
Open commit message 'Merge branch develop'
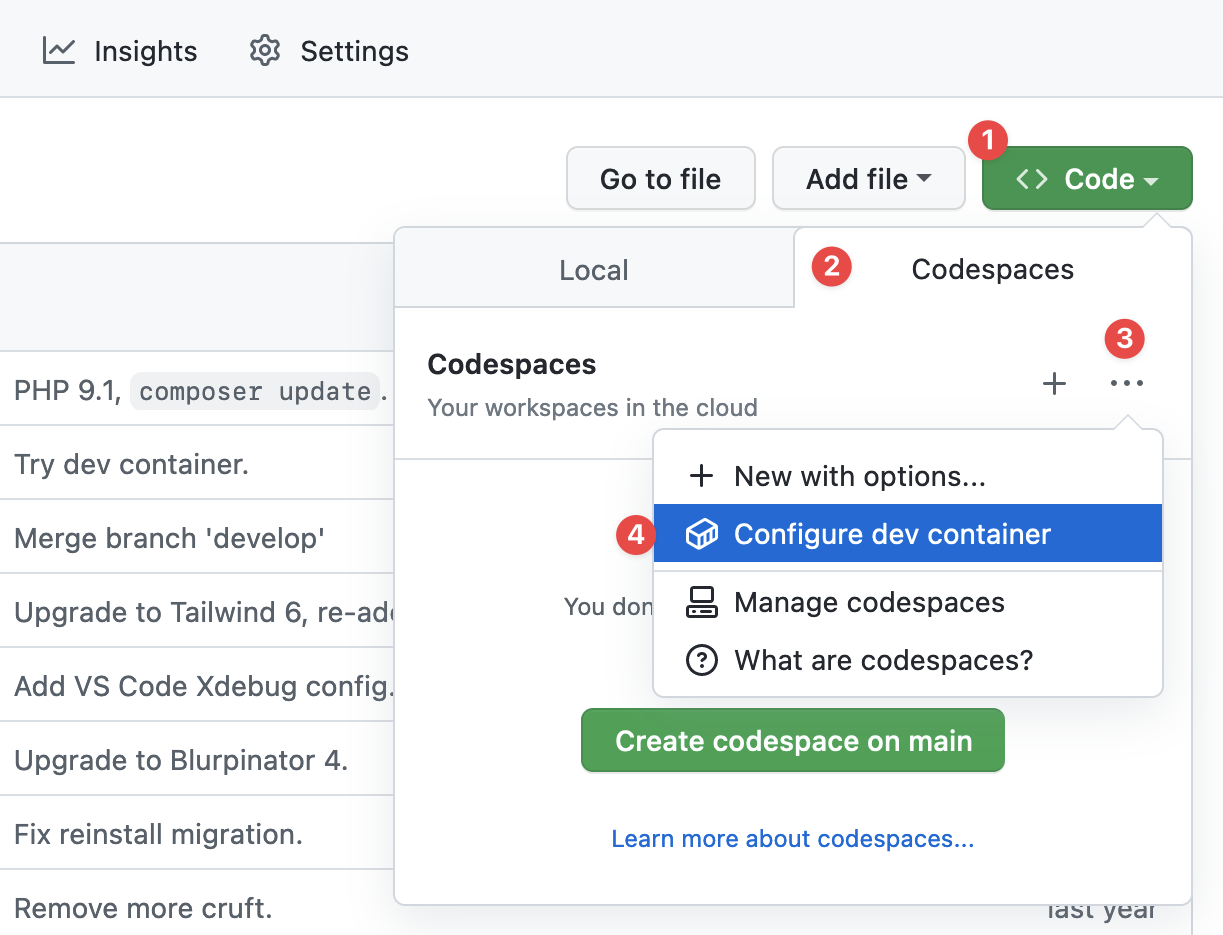pos(170,538)
